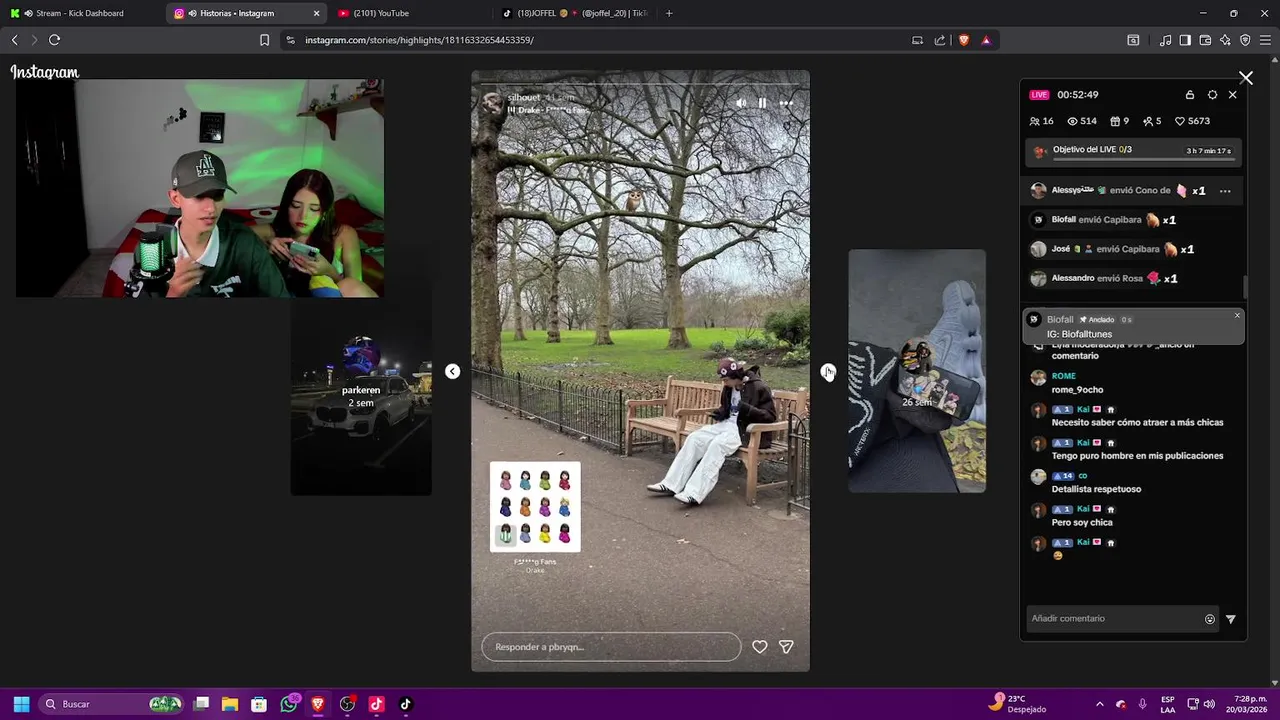Close the LIVE chat panel
1280x720 pixels.
pos(1232,95)
